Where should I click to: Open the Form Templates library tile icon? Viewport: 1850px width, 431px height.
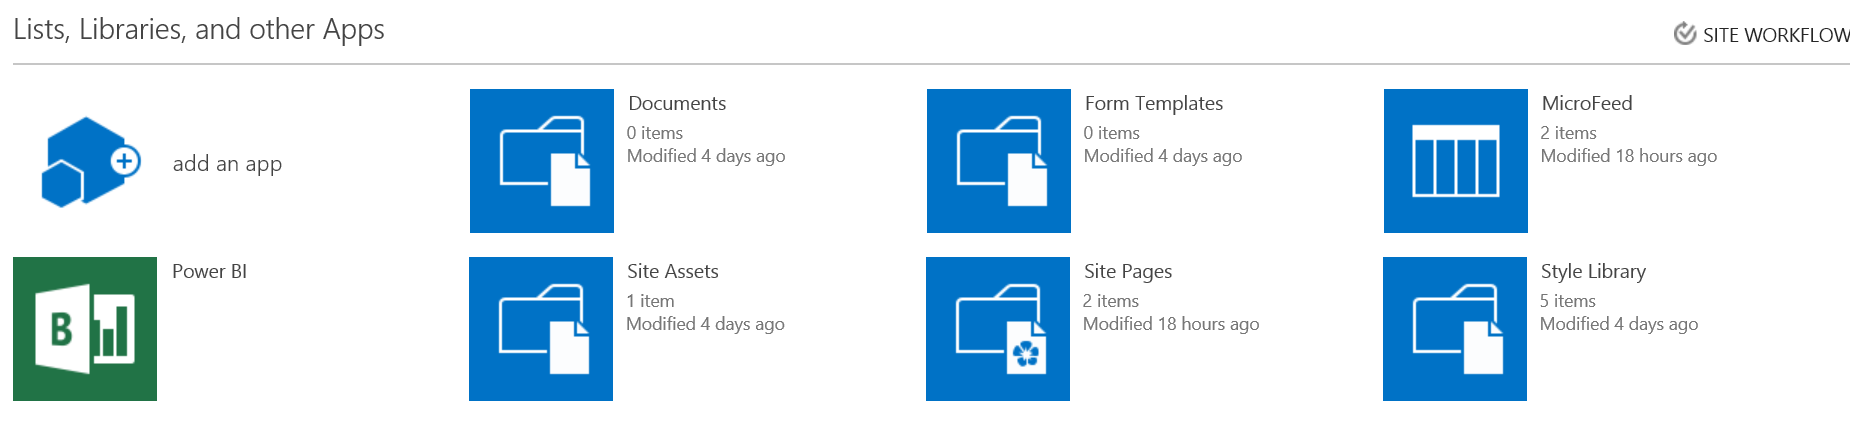999,161
